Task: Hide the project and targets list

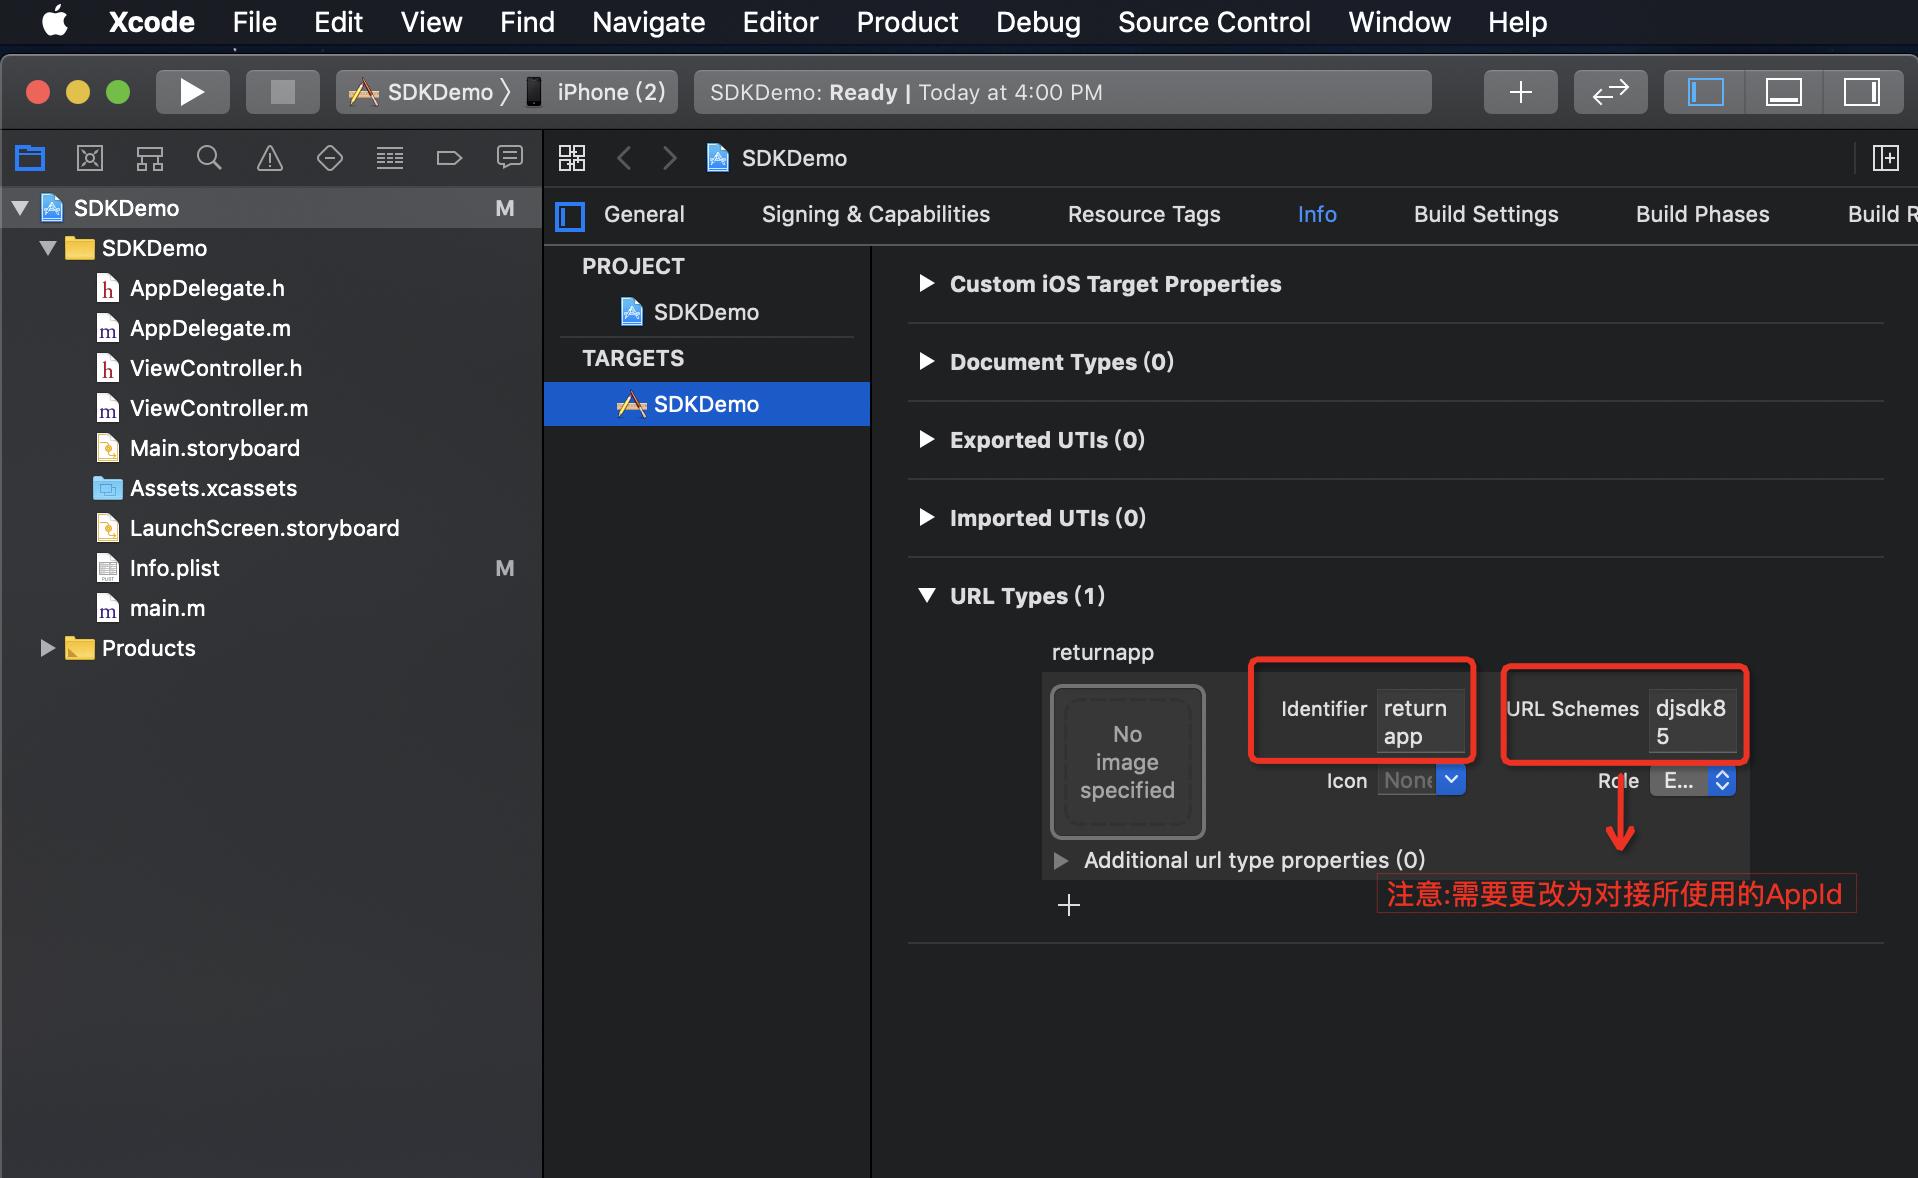Action: (x=570, y=215)
